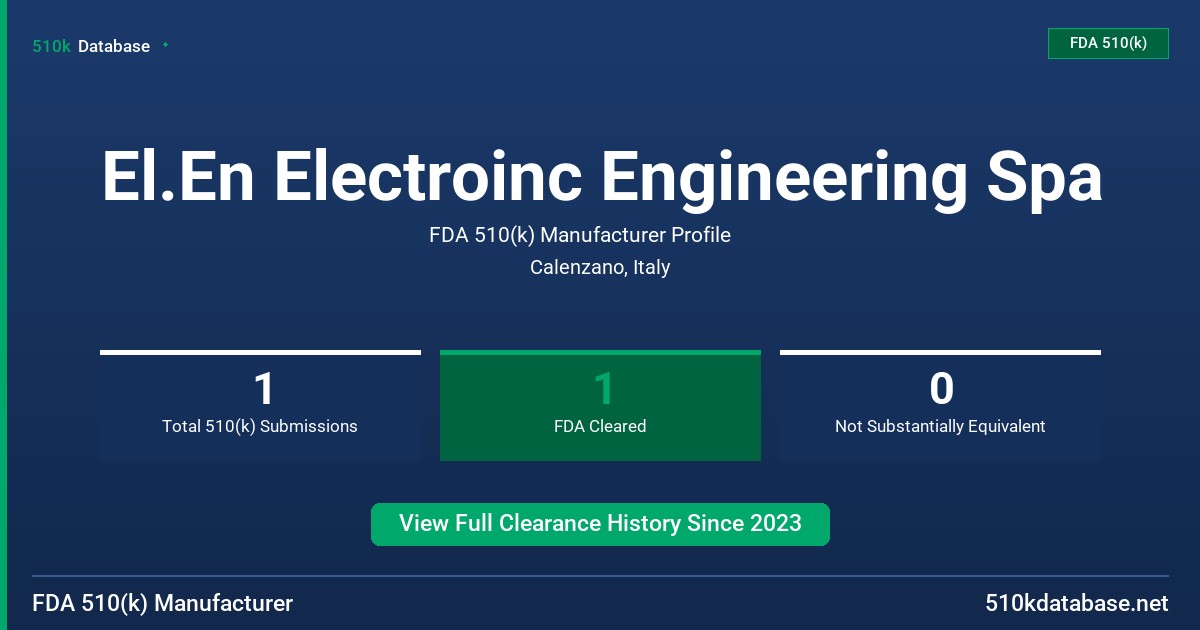The image size is (1200, 630).
Task: Open the Total 510(k) Submissions card
Action: pyautogui.click(x=260, y=406)
